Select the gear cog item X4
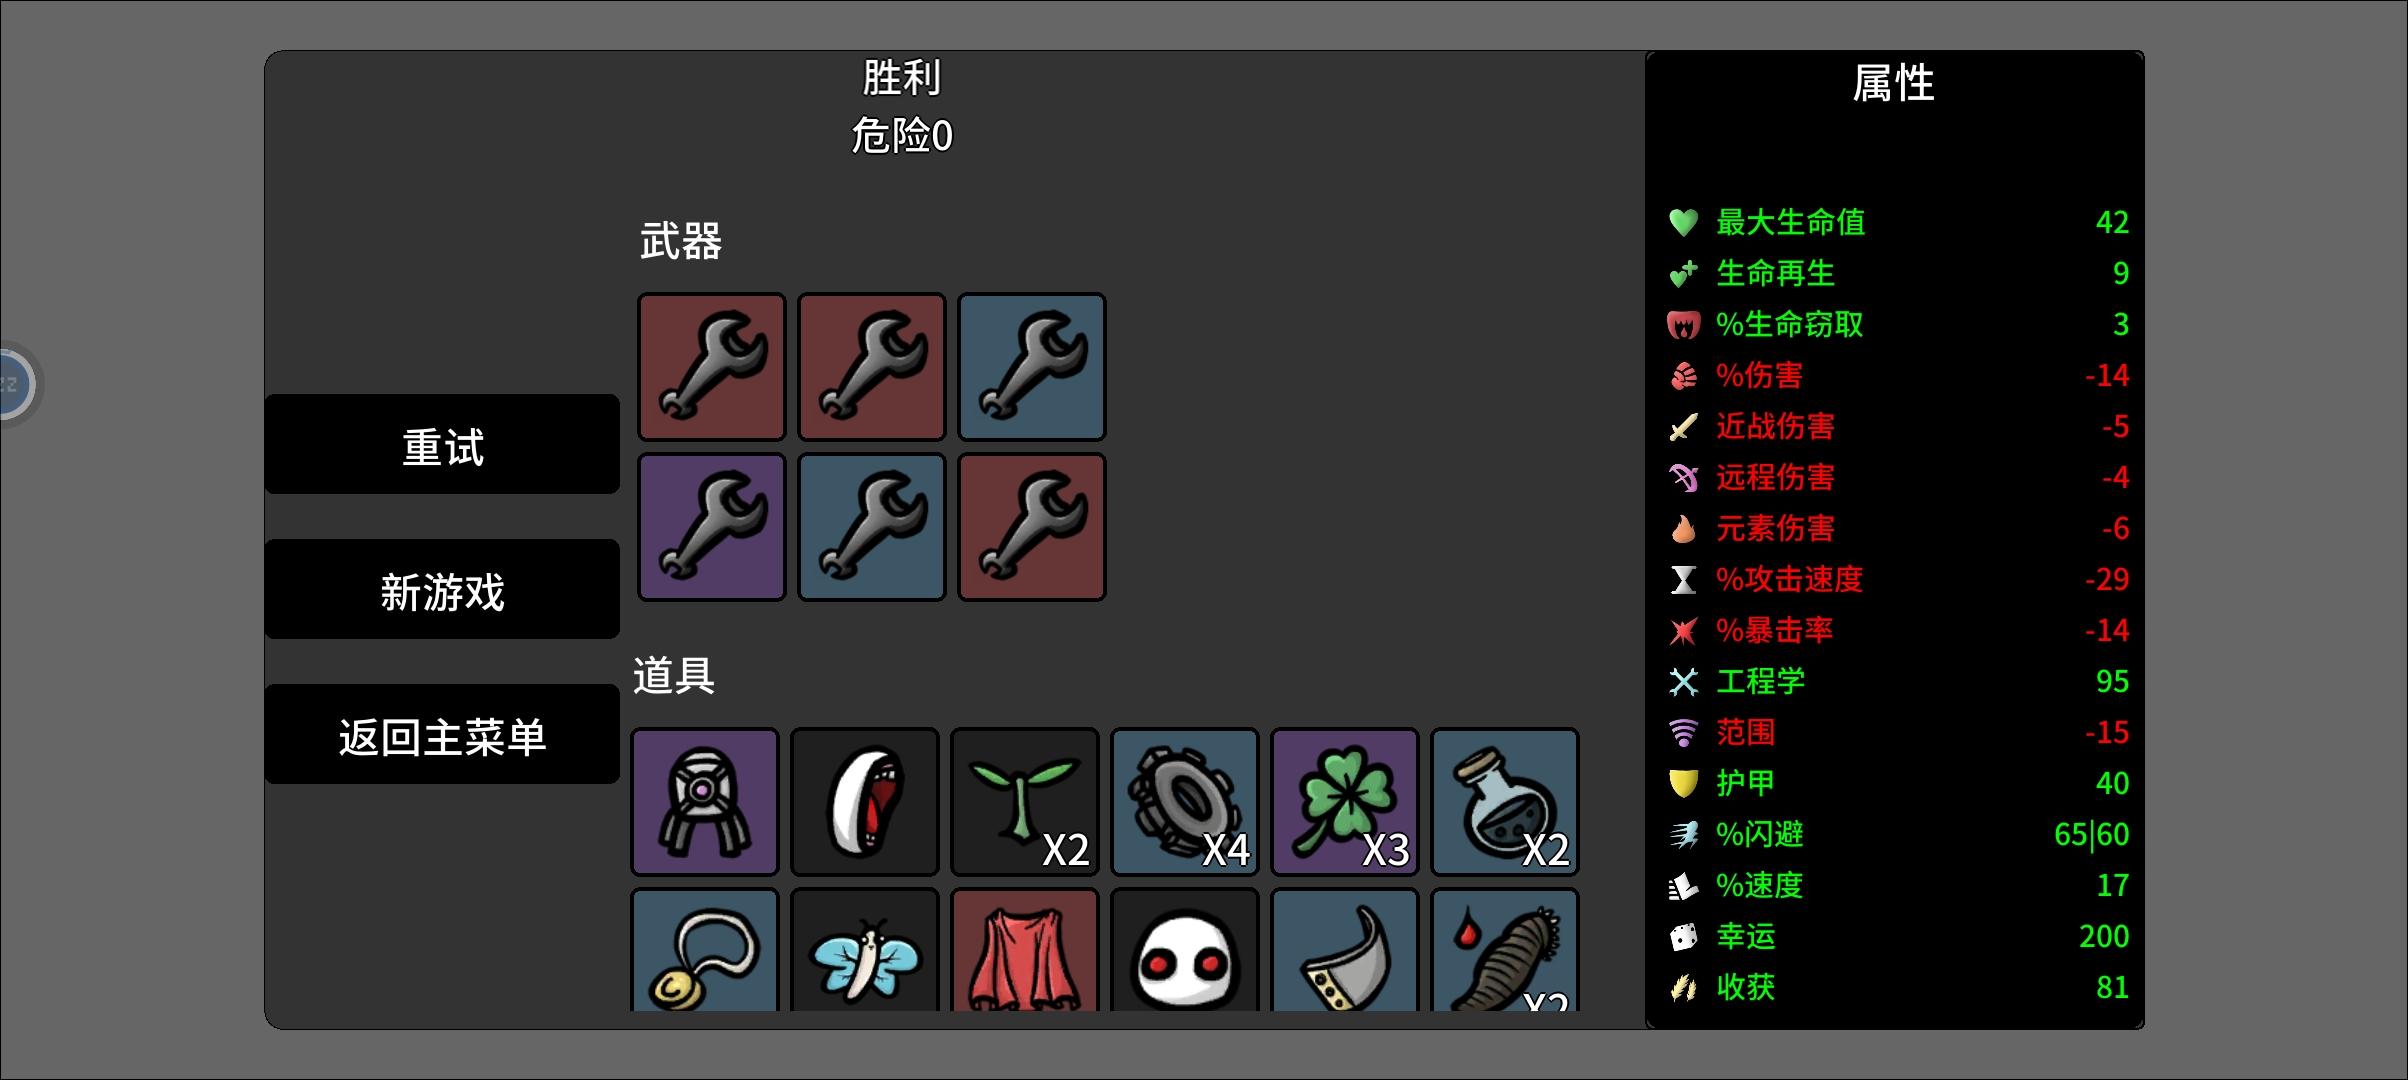Viewport: 2408px width, 1080px height. click(1185, 802)
